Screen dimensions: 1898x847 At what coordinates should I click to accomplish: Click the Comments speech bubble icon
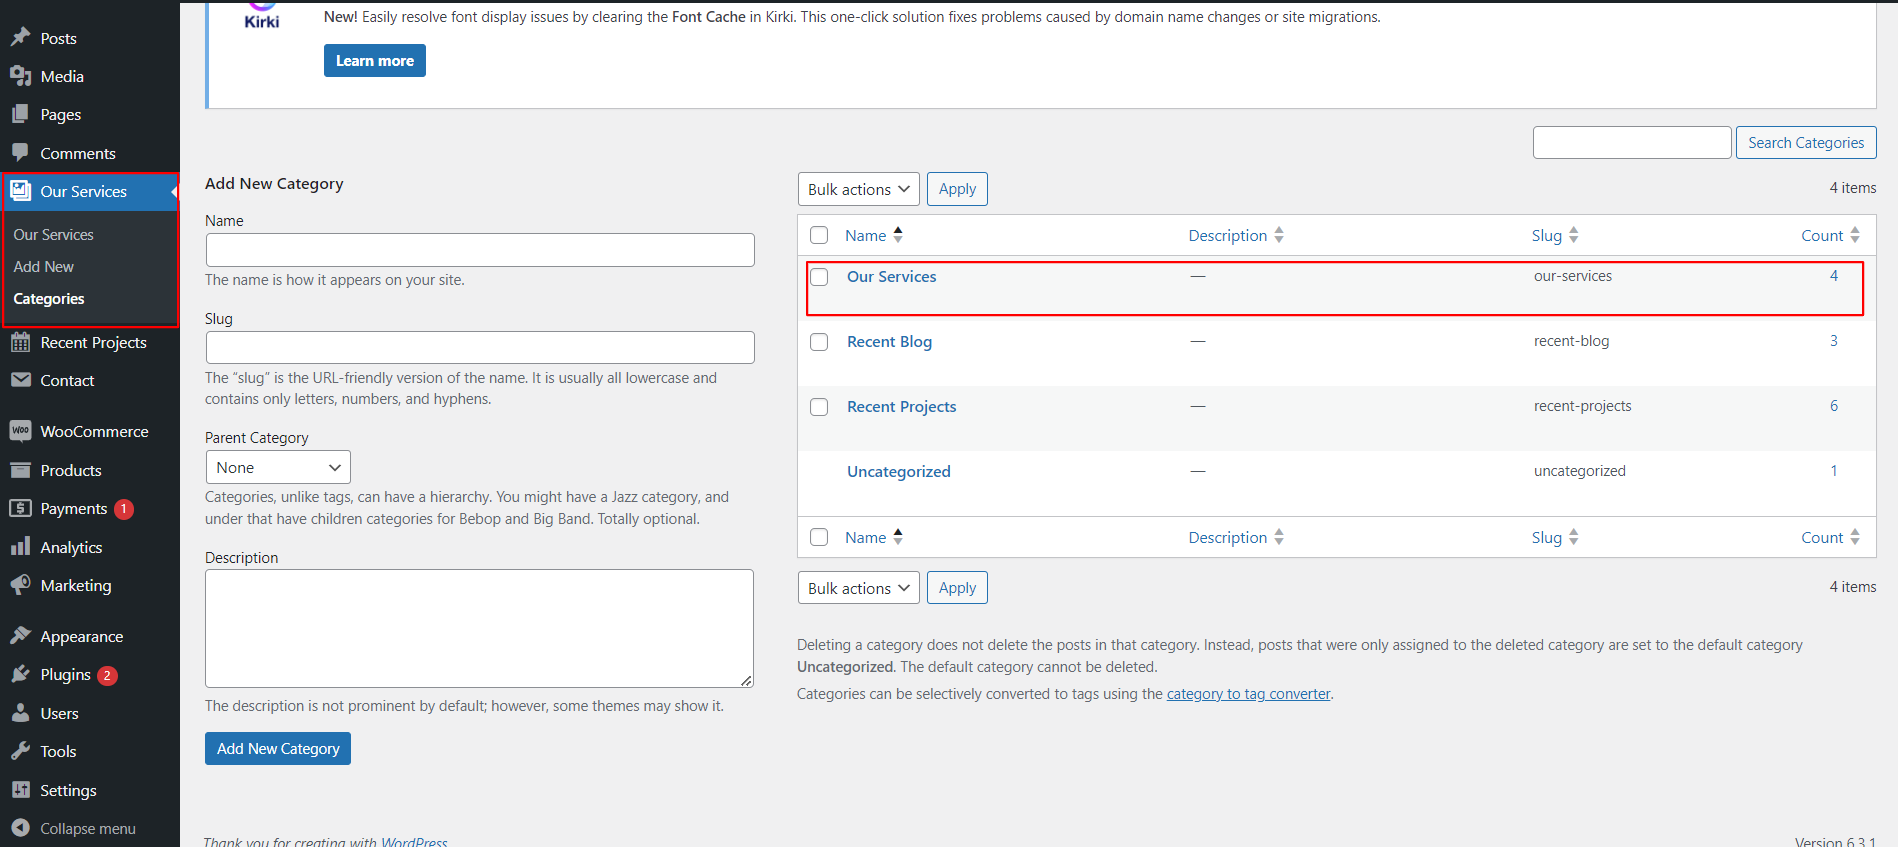coord(20,153)
